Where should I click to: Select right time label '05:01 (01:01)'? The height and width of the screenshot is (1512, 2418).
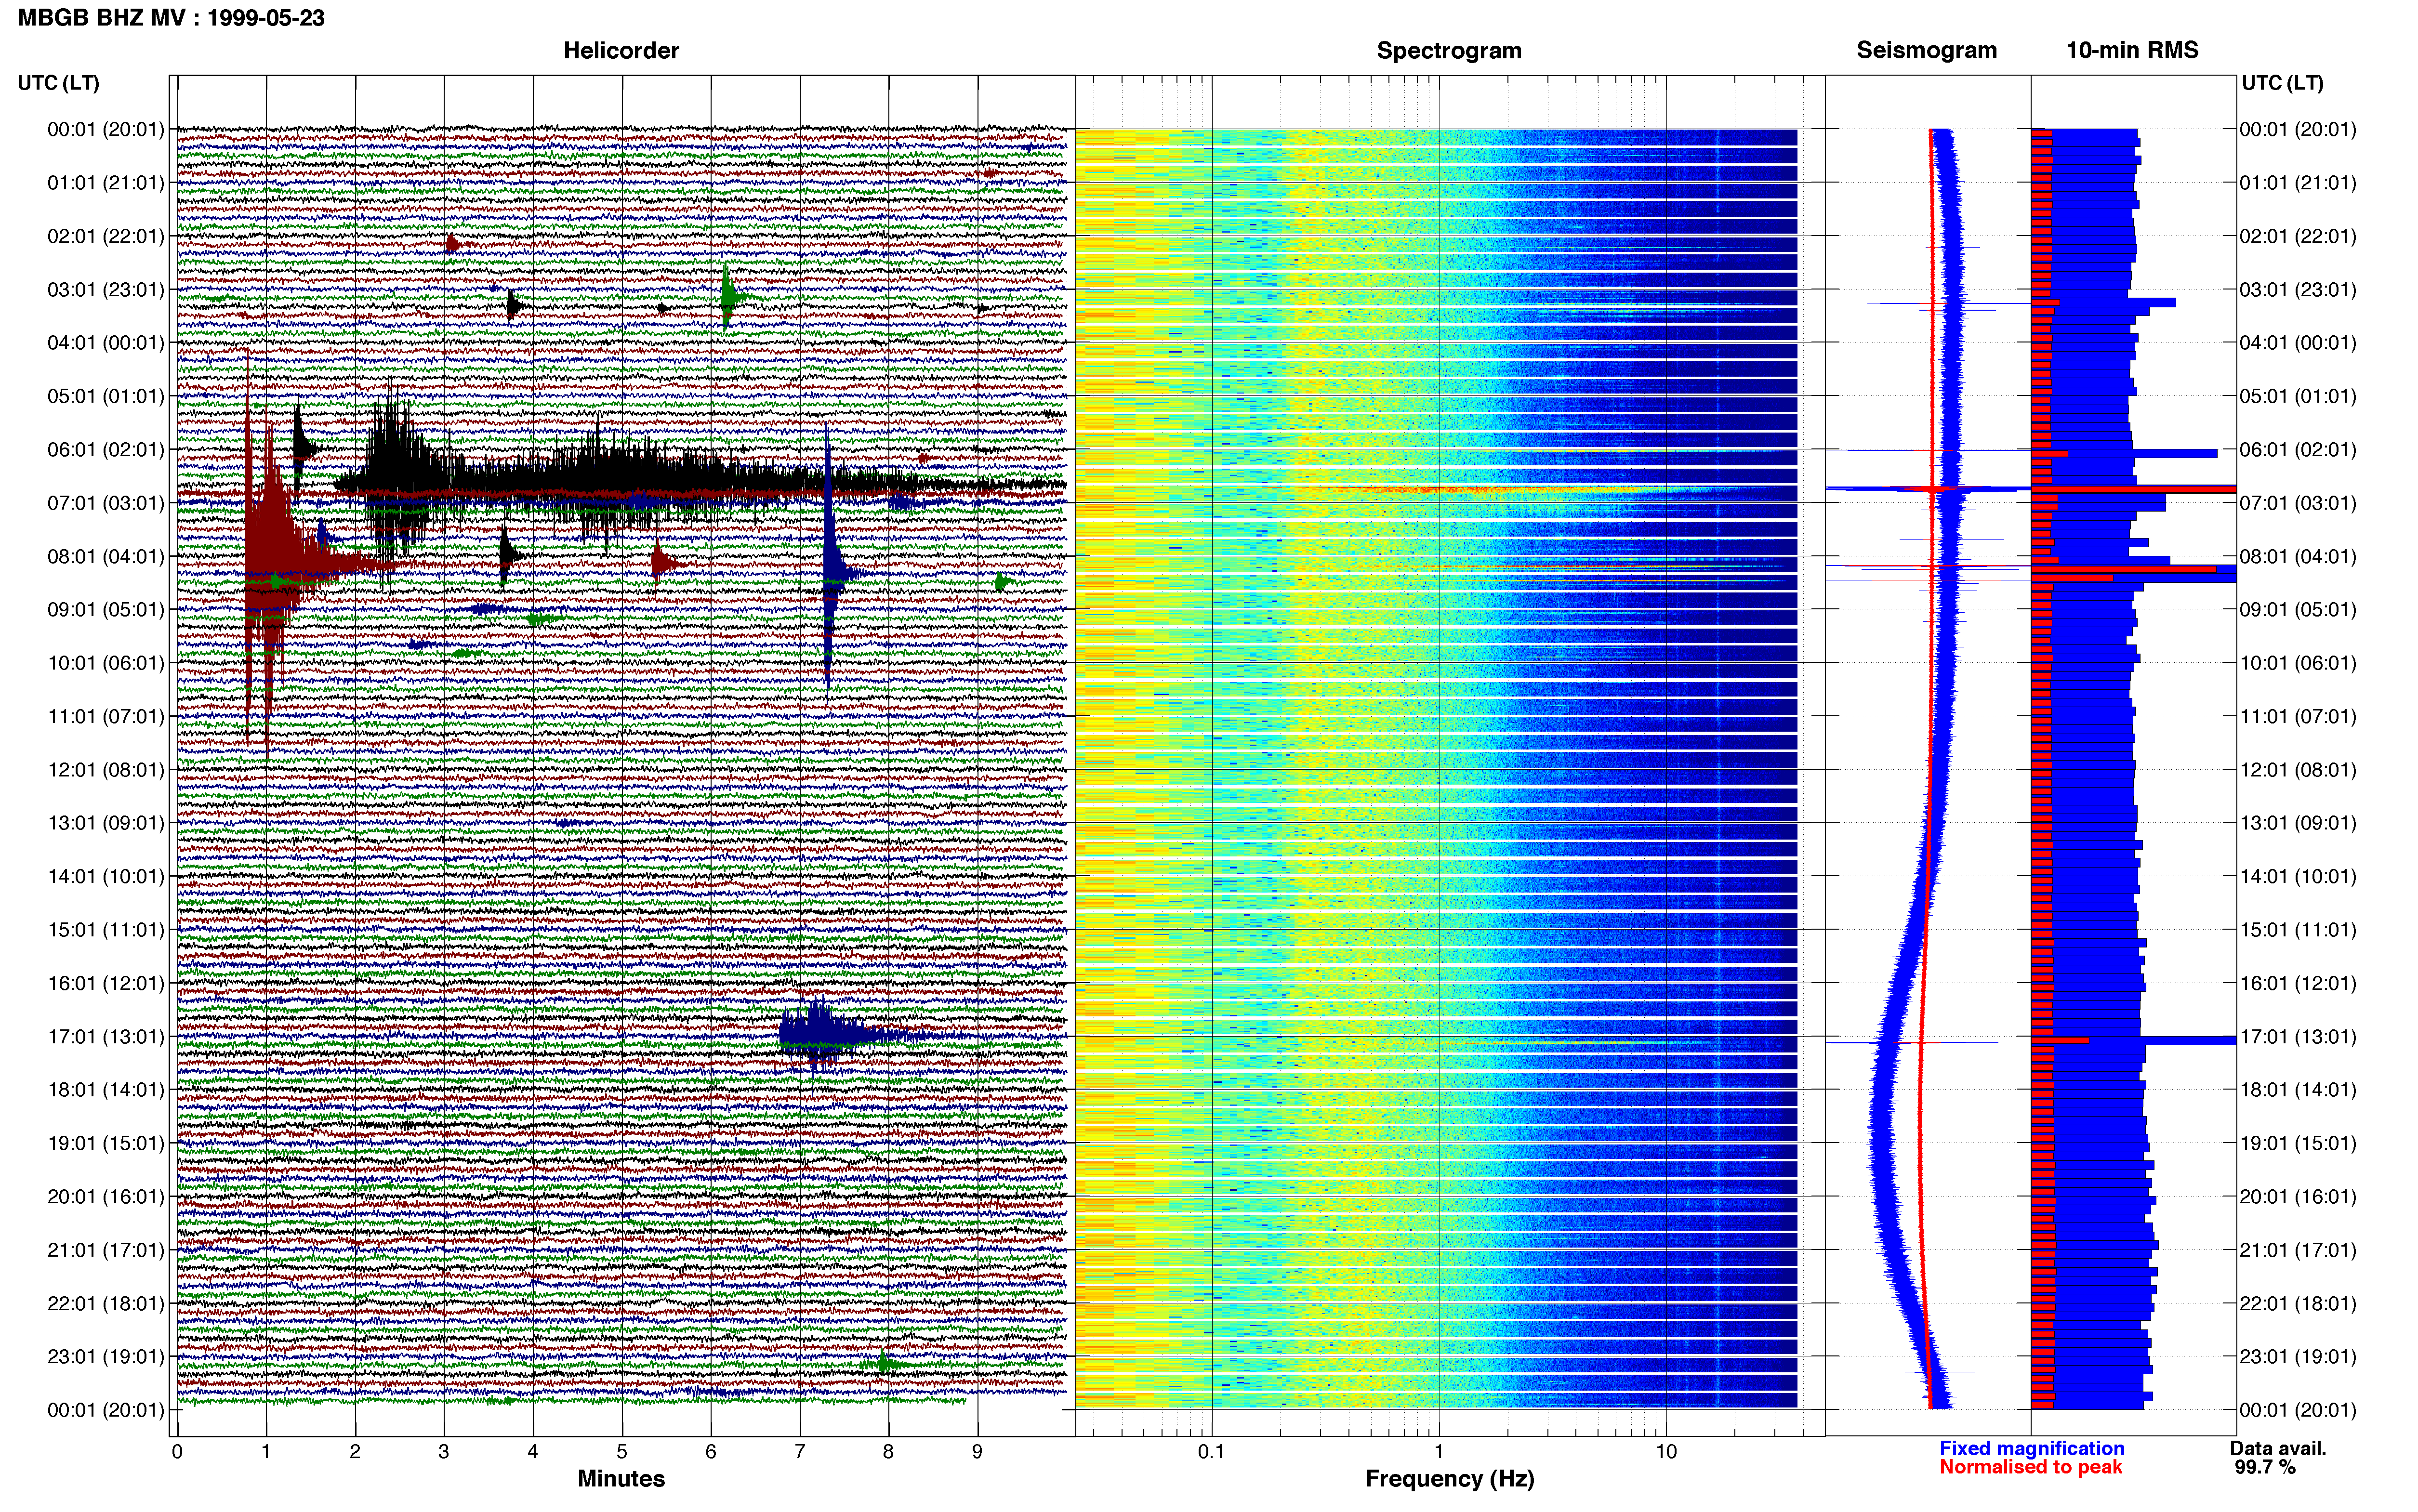tap(2298, 396)
